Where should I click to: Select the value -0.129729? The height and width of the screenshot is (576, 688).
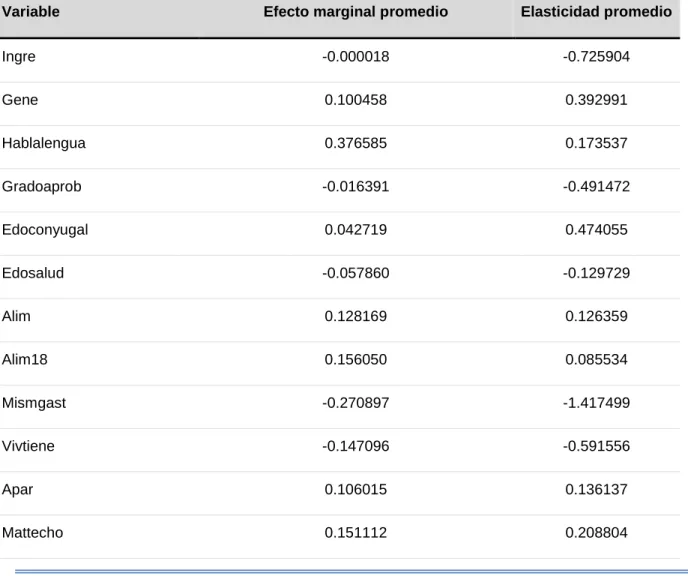(596, 273)
